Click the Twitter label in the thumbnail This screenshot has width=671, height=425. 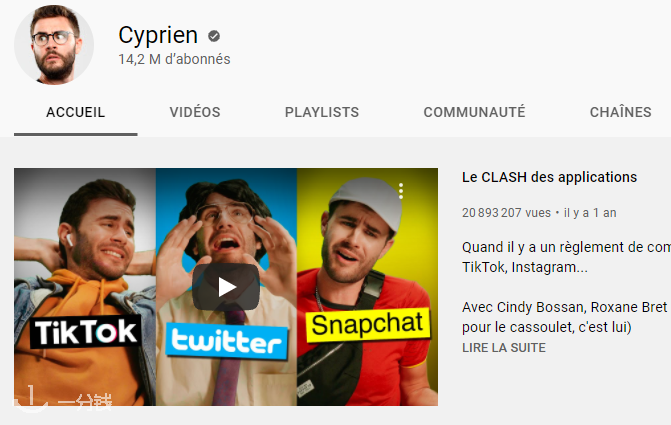tap(226, 341)
